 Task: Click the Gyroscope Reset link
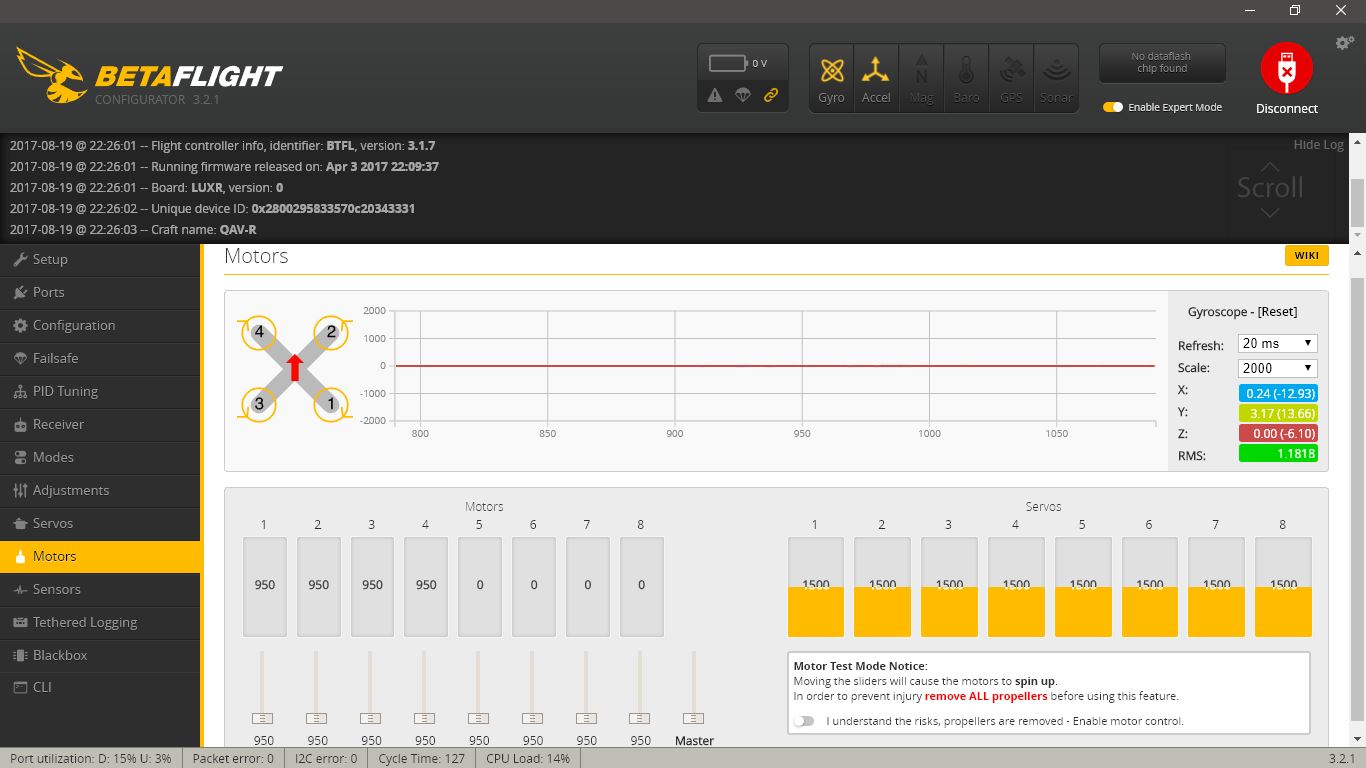(x=1277, y=312)
